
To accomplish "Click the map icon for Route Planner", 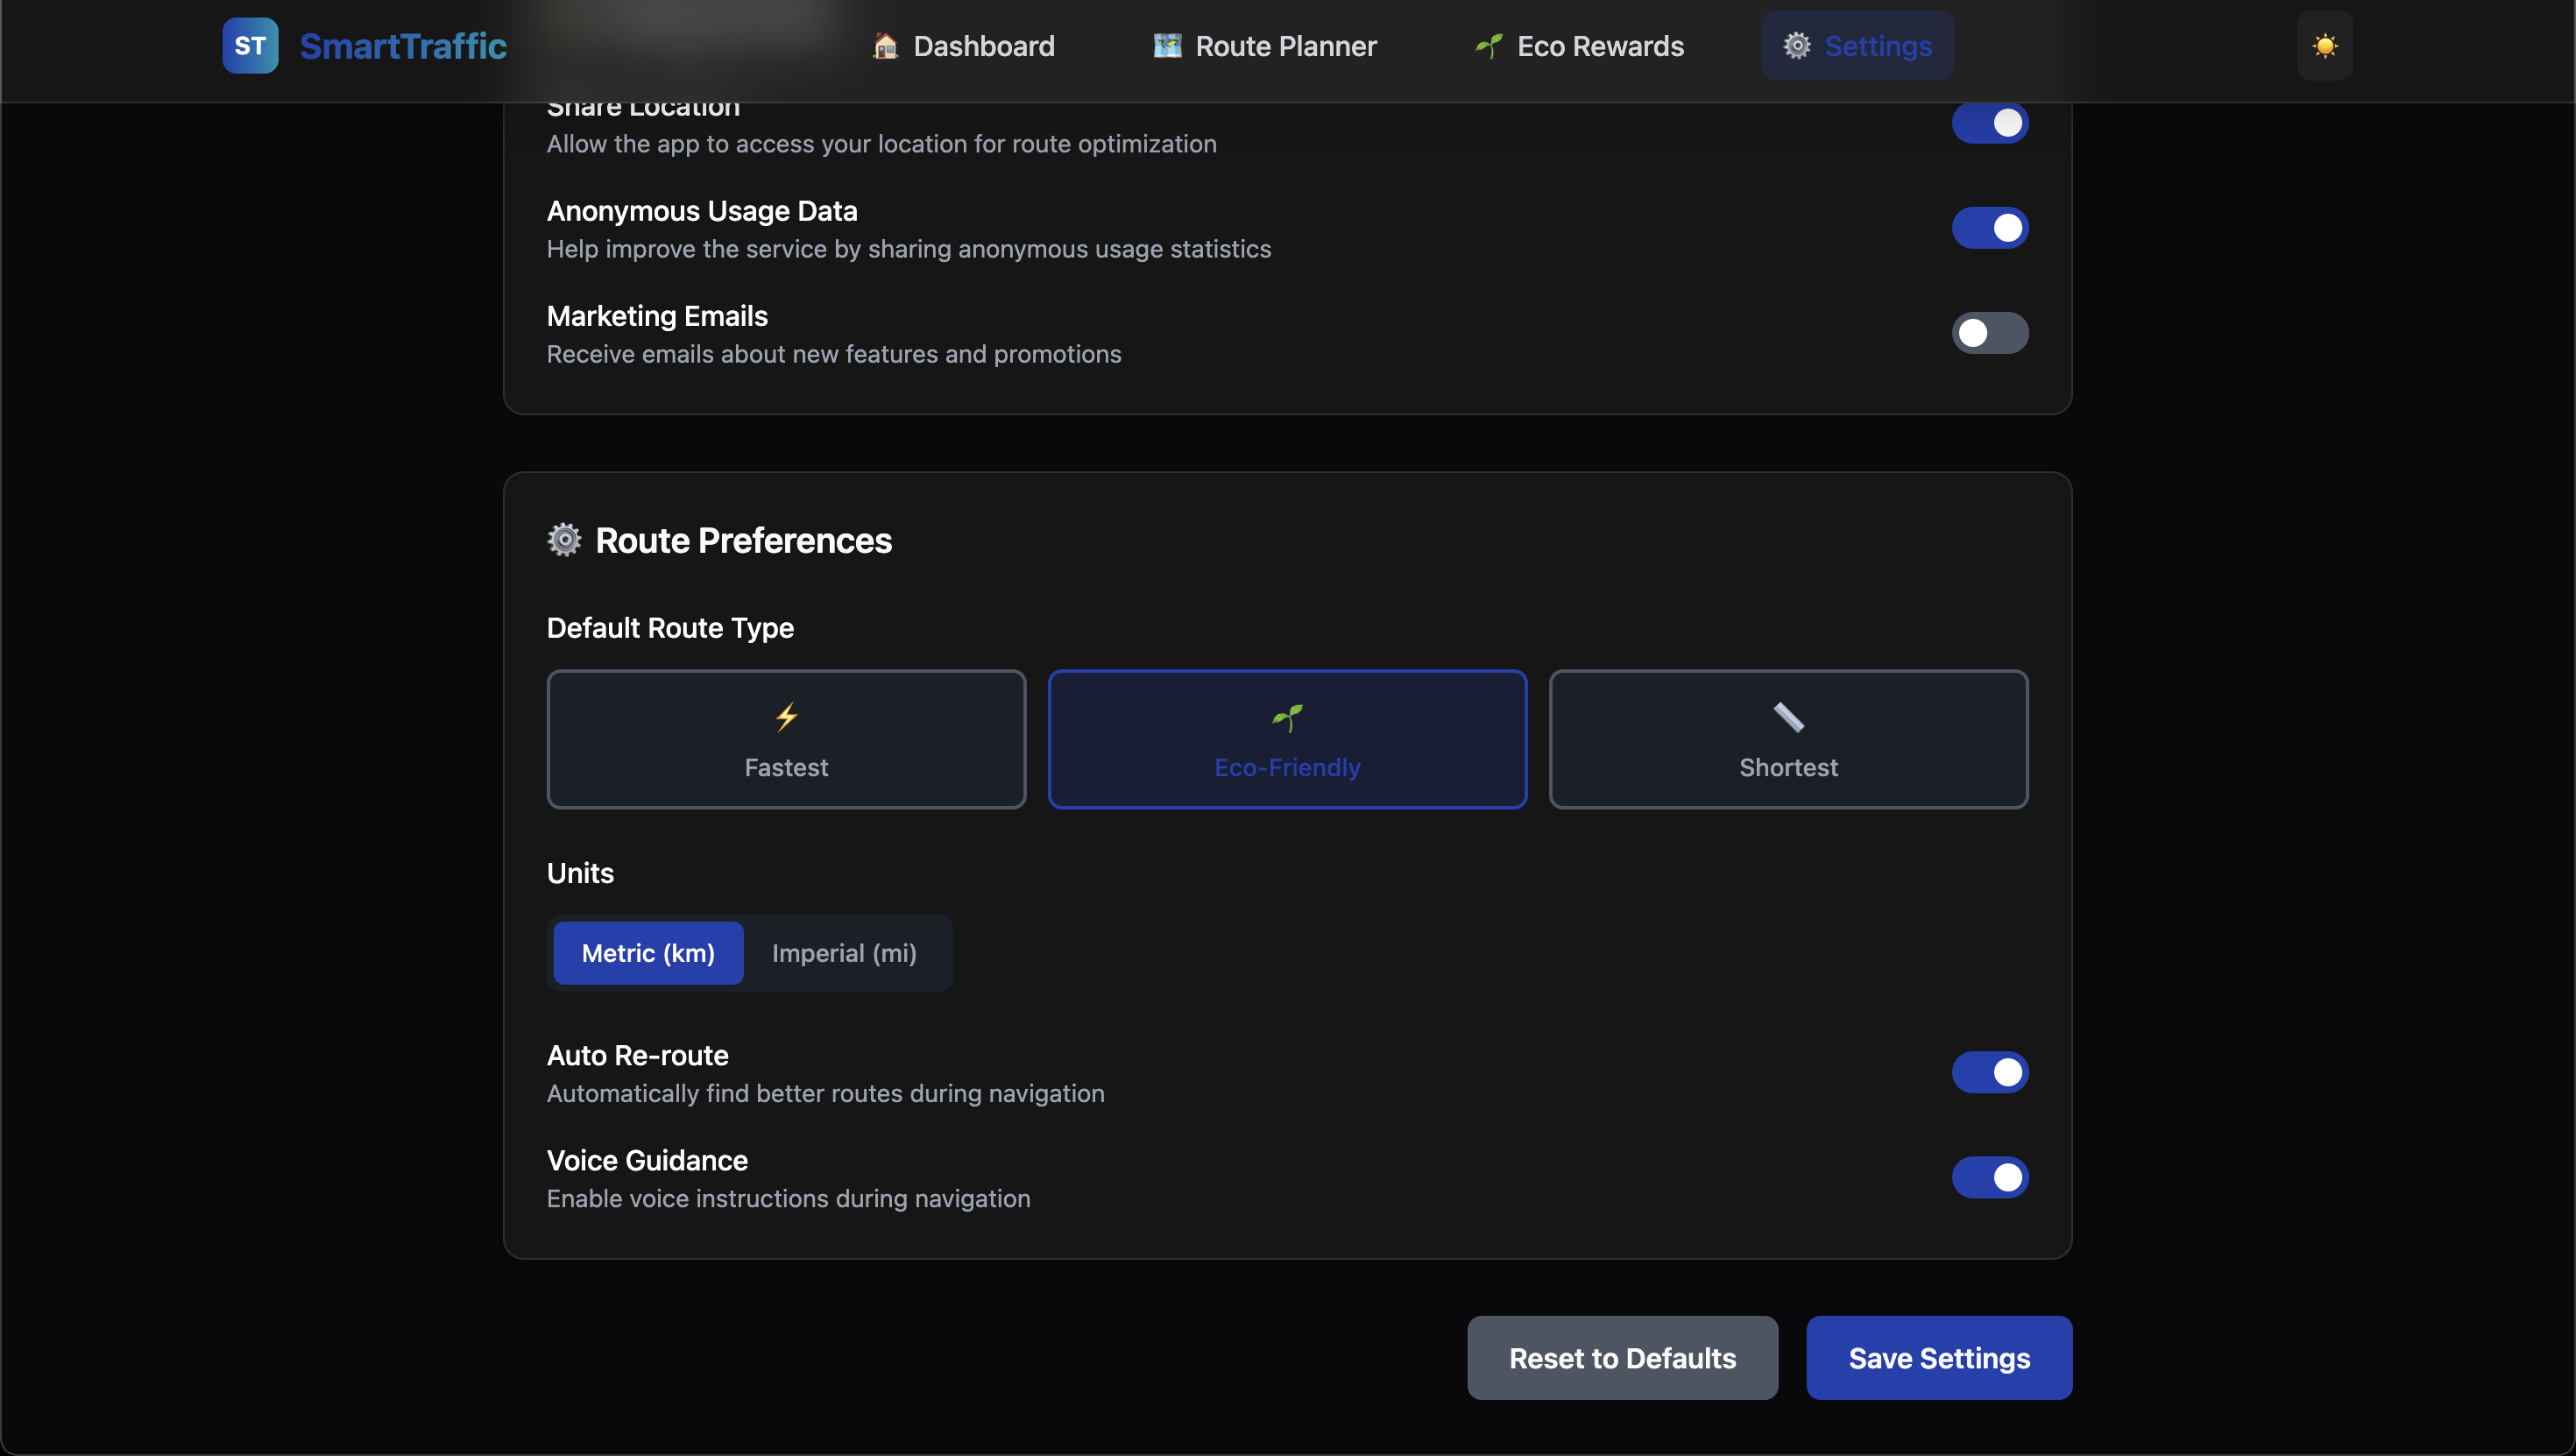I will (x=1167, y=46).
